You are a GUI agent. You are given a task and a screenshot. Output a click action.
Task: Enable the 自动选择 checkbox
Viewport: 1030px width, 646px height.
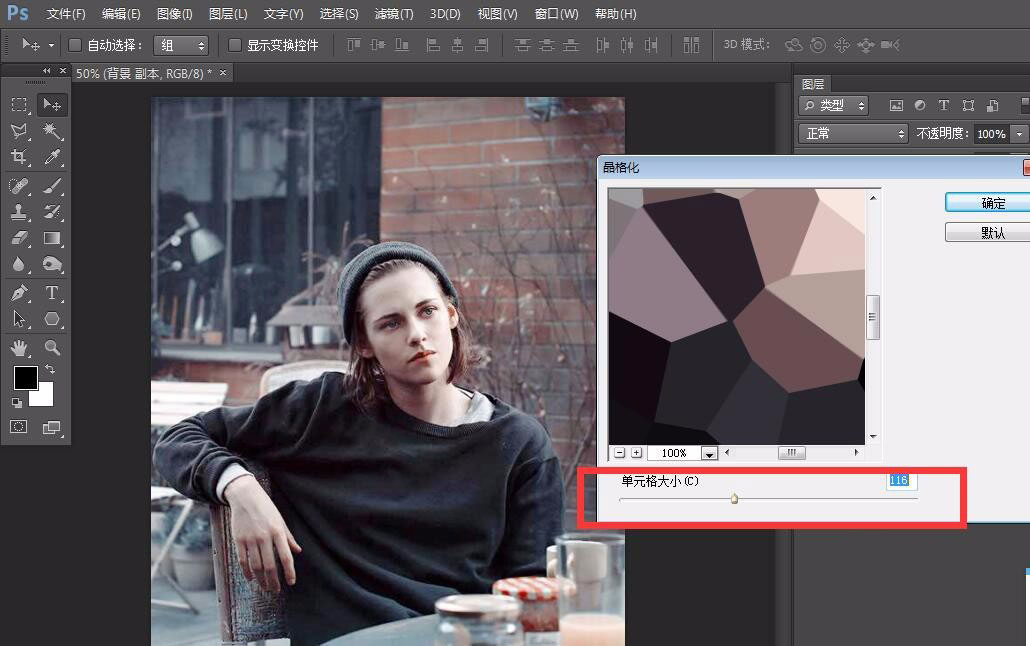pos(74,45)
